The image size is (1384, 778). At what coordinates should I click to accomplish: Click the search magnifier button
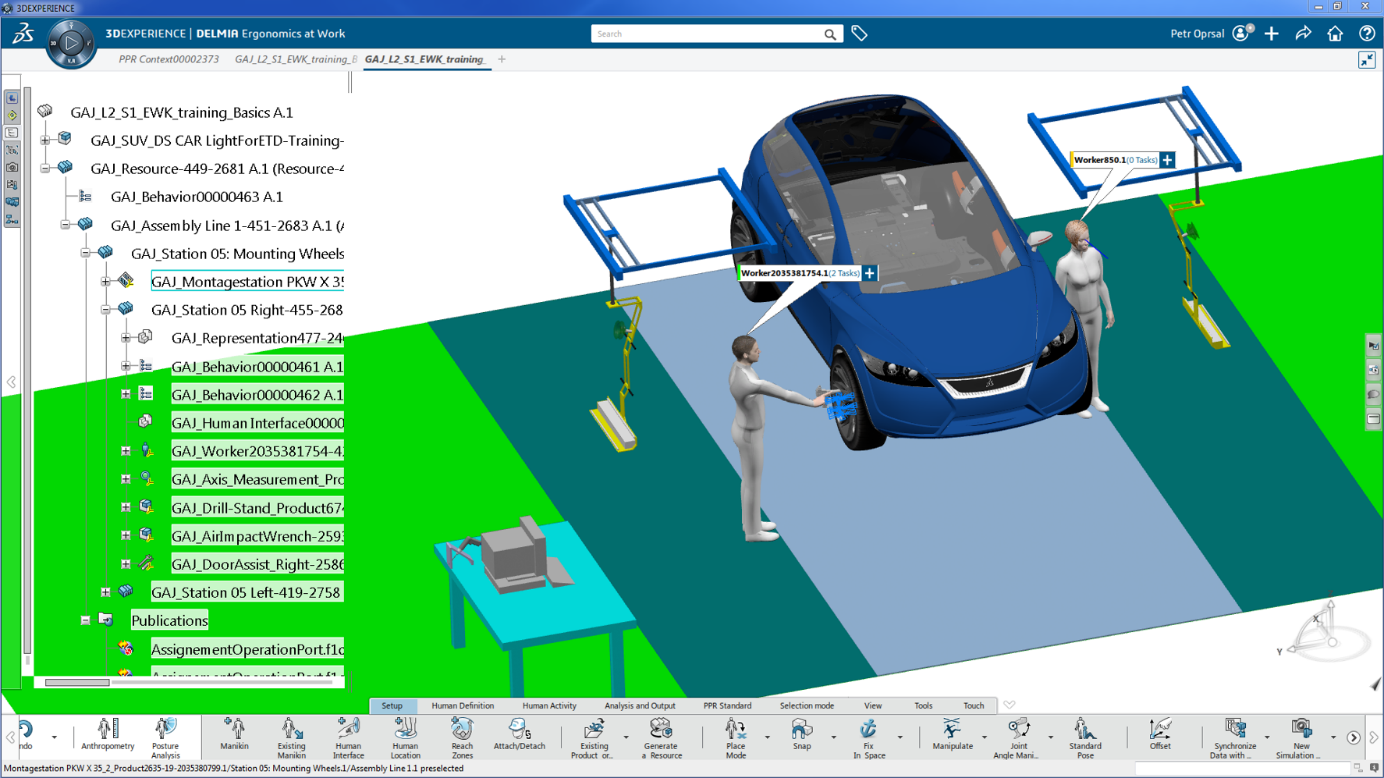tap(830, 34)
